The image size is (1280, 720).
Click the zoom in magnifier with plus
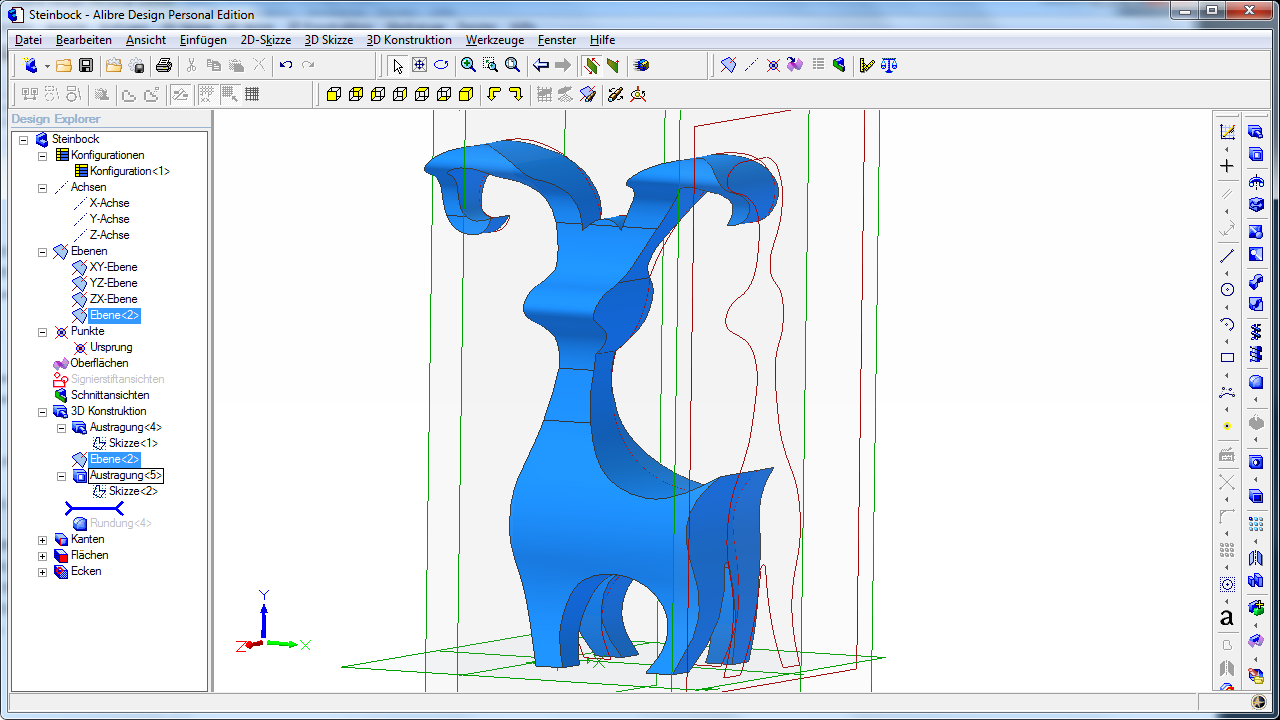(468, 65)
